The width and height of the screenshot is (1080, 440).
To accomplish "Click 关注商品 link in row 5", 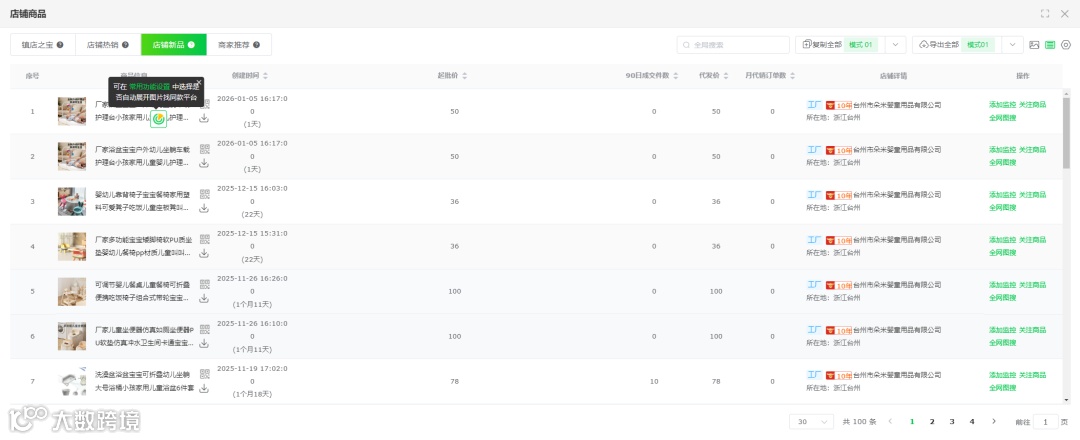I will click(x=1032, y=284).
